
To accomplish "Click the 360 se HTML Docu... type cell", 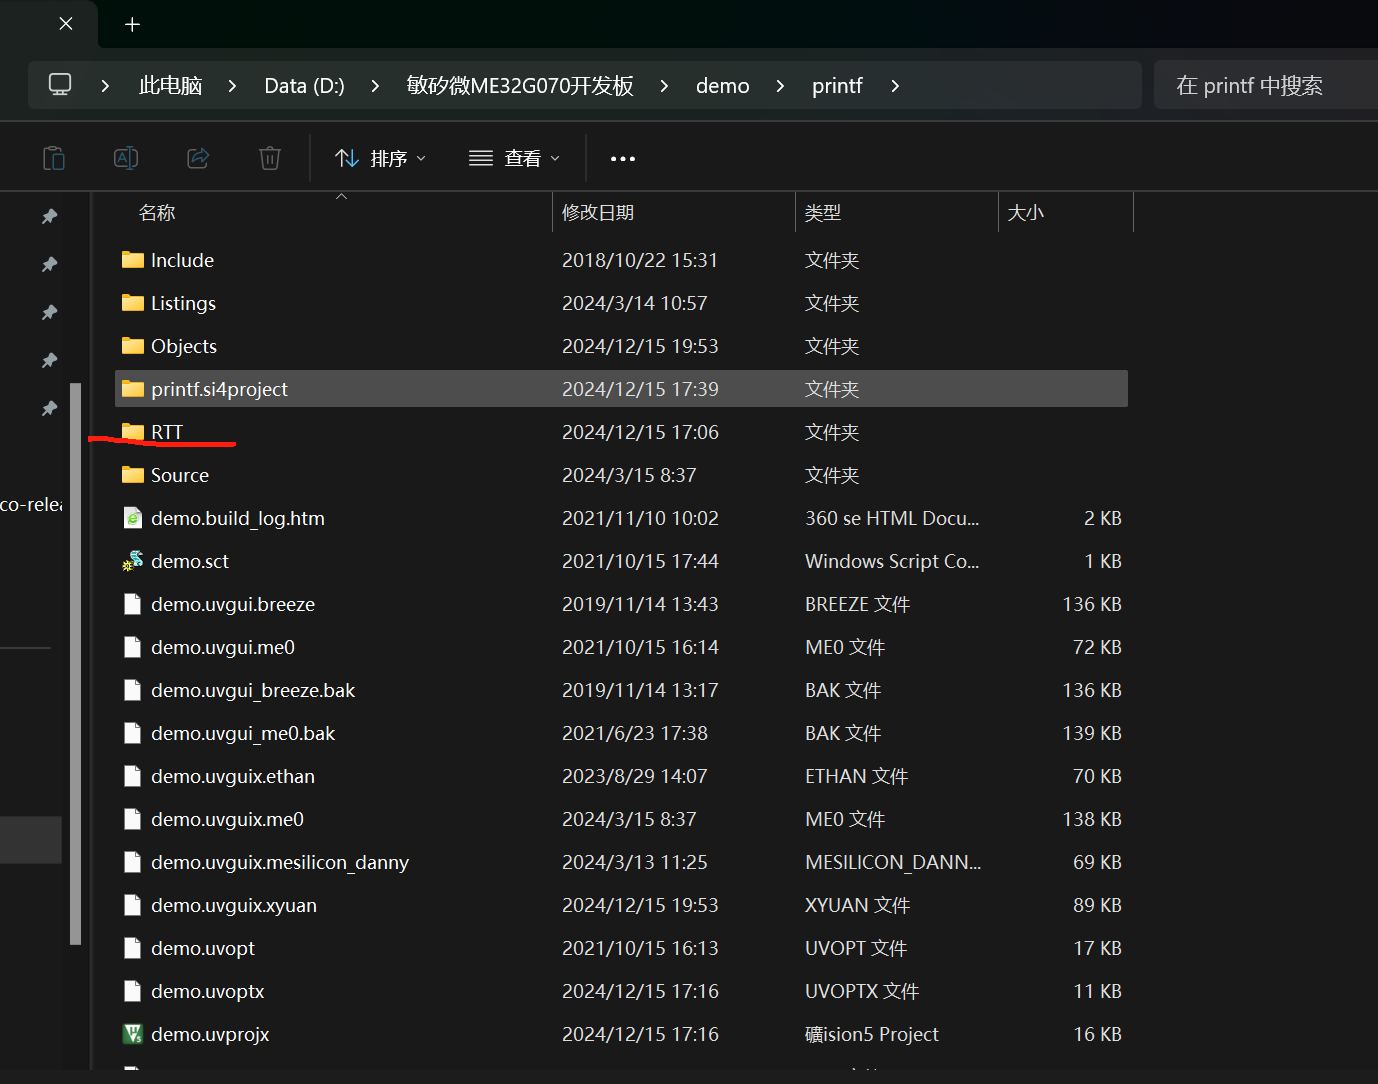I will (x=892, y=518).
